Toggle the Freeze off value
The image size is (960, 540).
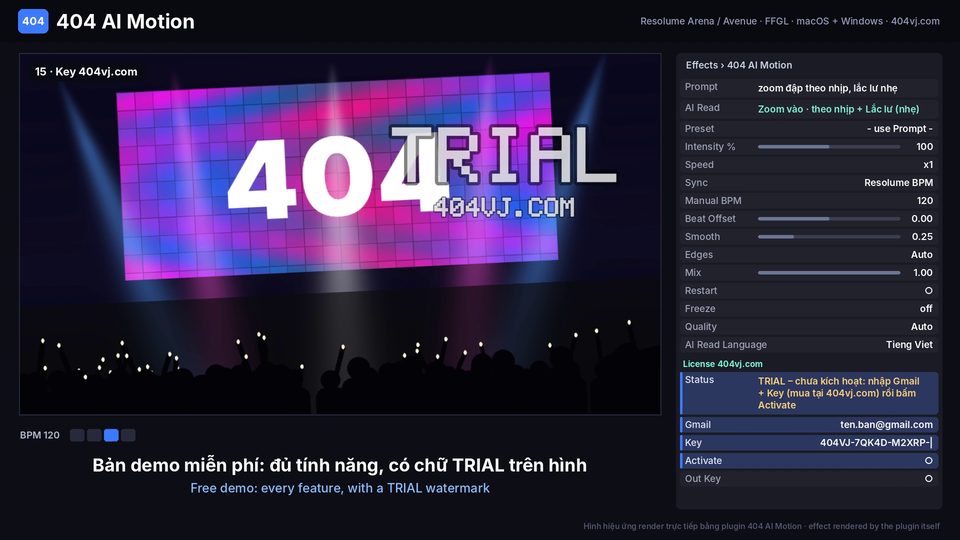click(926, 309)
